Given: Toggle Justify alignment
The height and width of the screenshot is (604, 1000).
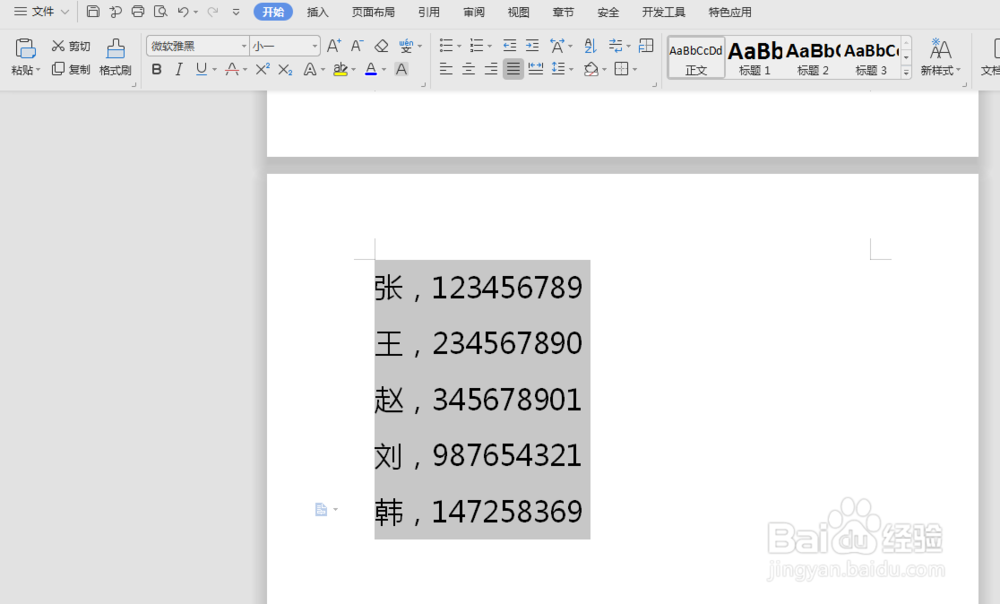Looking at the screenshot, I should tap(513, 69).
